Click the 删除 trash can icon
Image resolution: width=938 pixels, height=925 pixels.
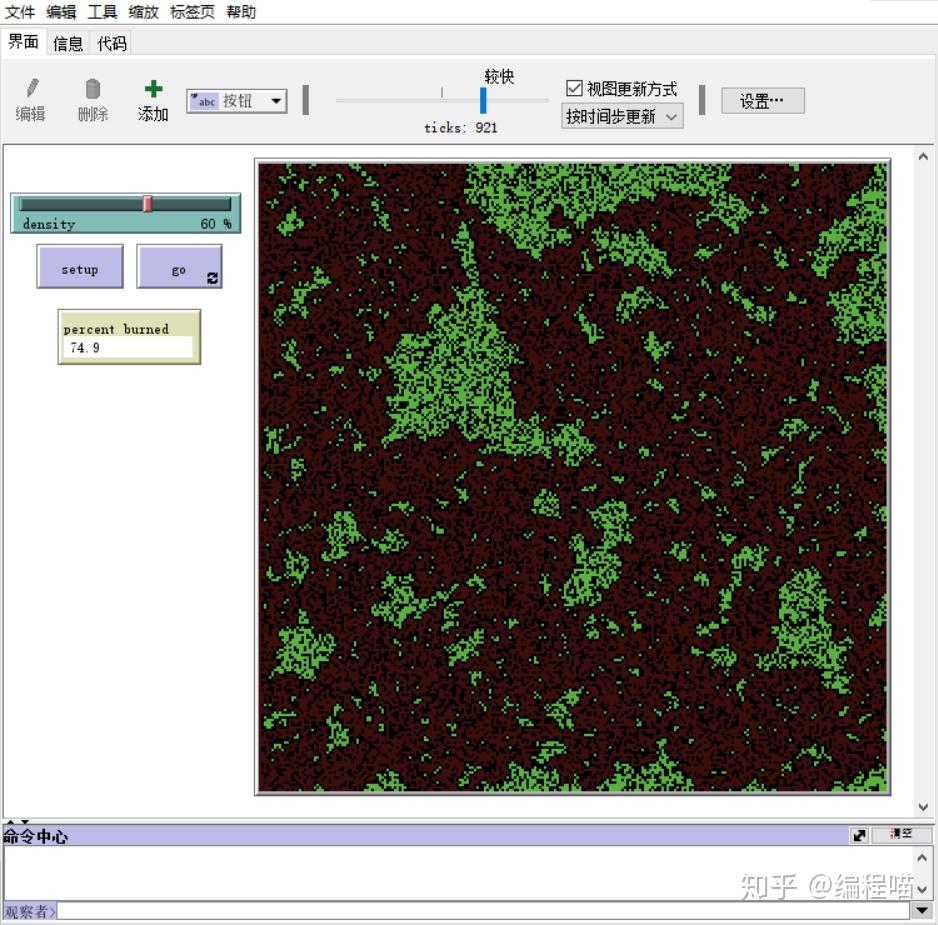[93, 89]
